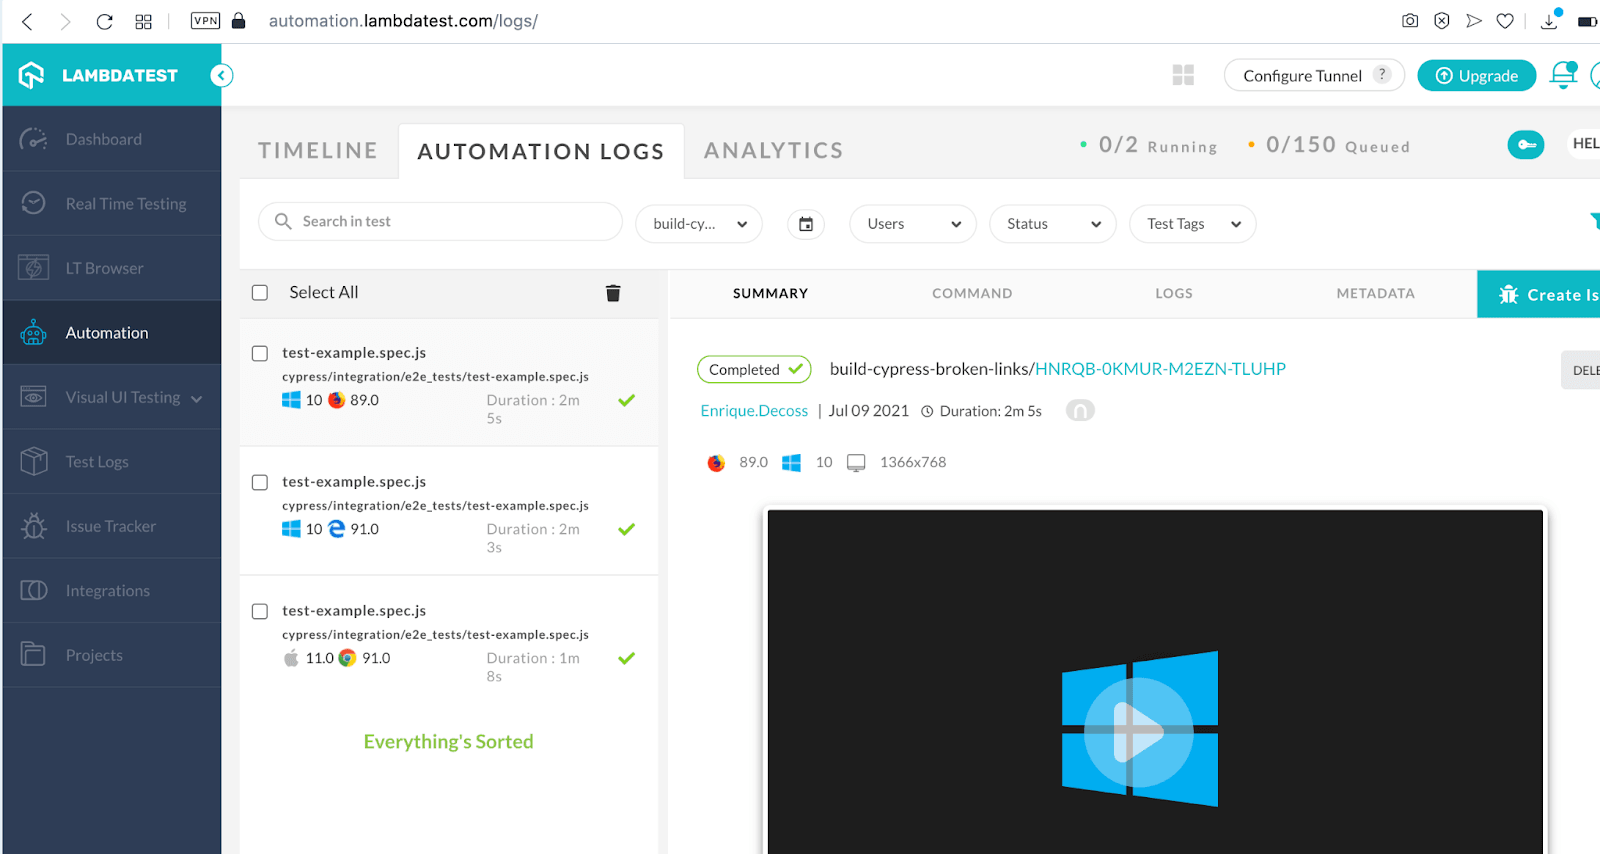
Task: Reload the page in browser
Action: 104,21
